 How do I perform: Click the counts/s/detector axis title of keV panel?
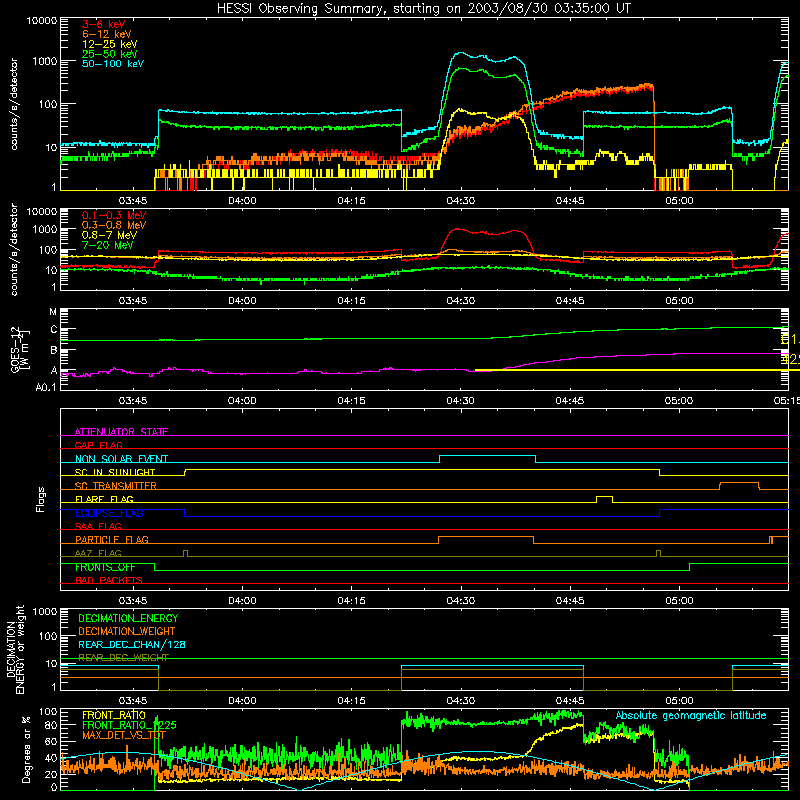[x=14, y=104]
